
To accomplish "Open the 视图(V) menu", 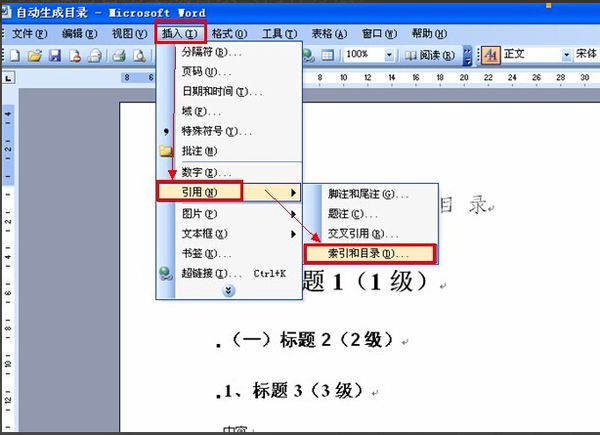I will point(129,34).
